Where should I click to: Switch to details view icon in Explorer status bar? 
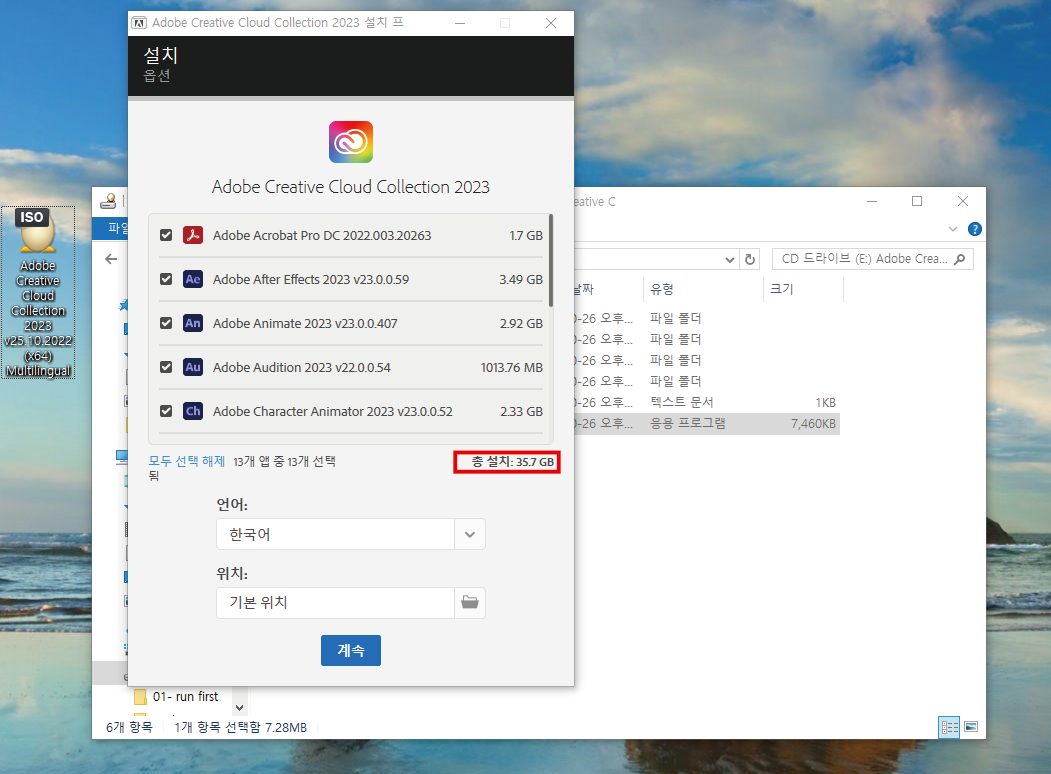tap(949, 727)
